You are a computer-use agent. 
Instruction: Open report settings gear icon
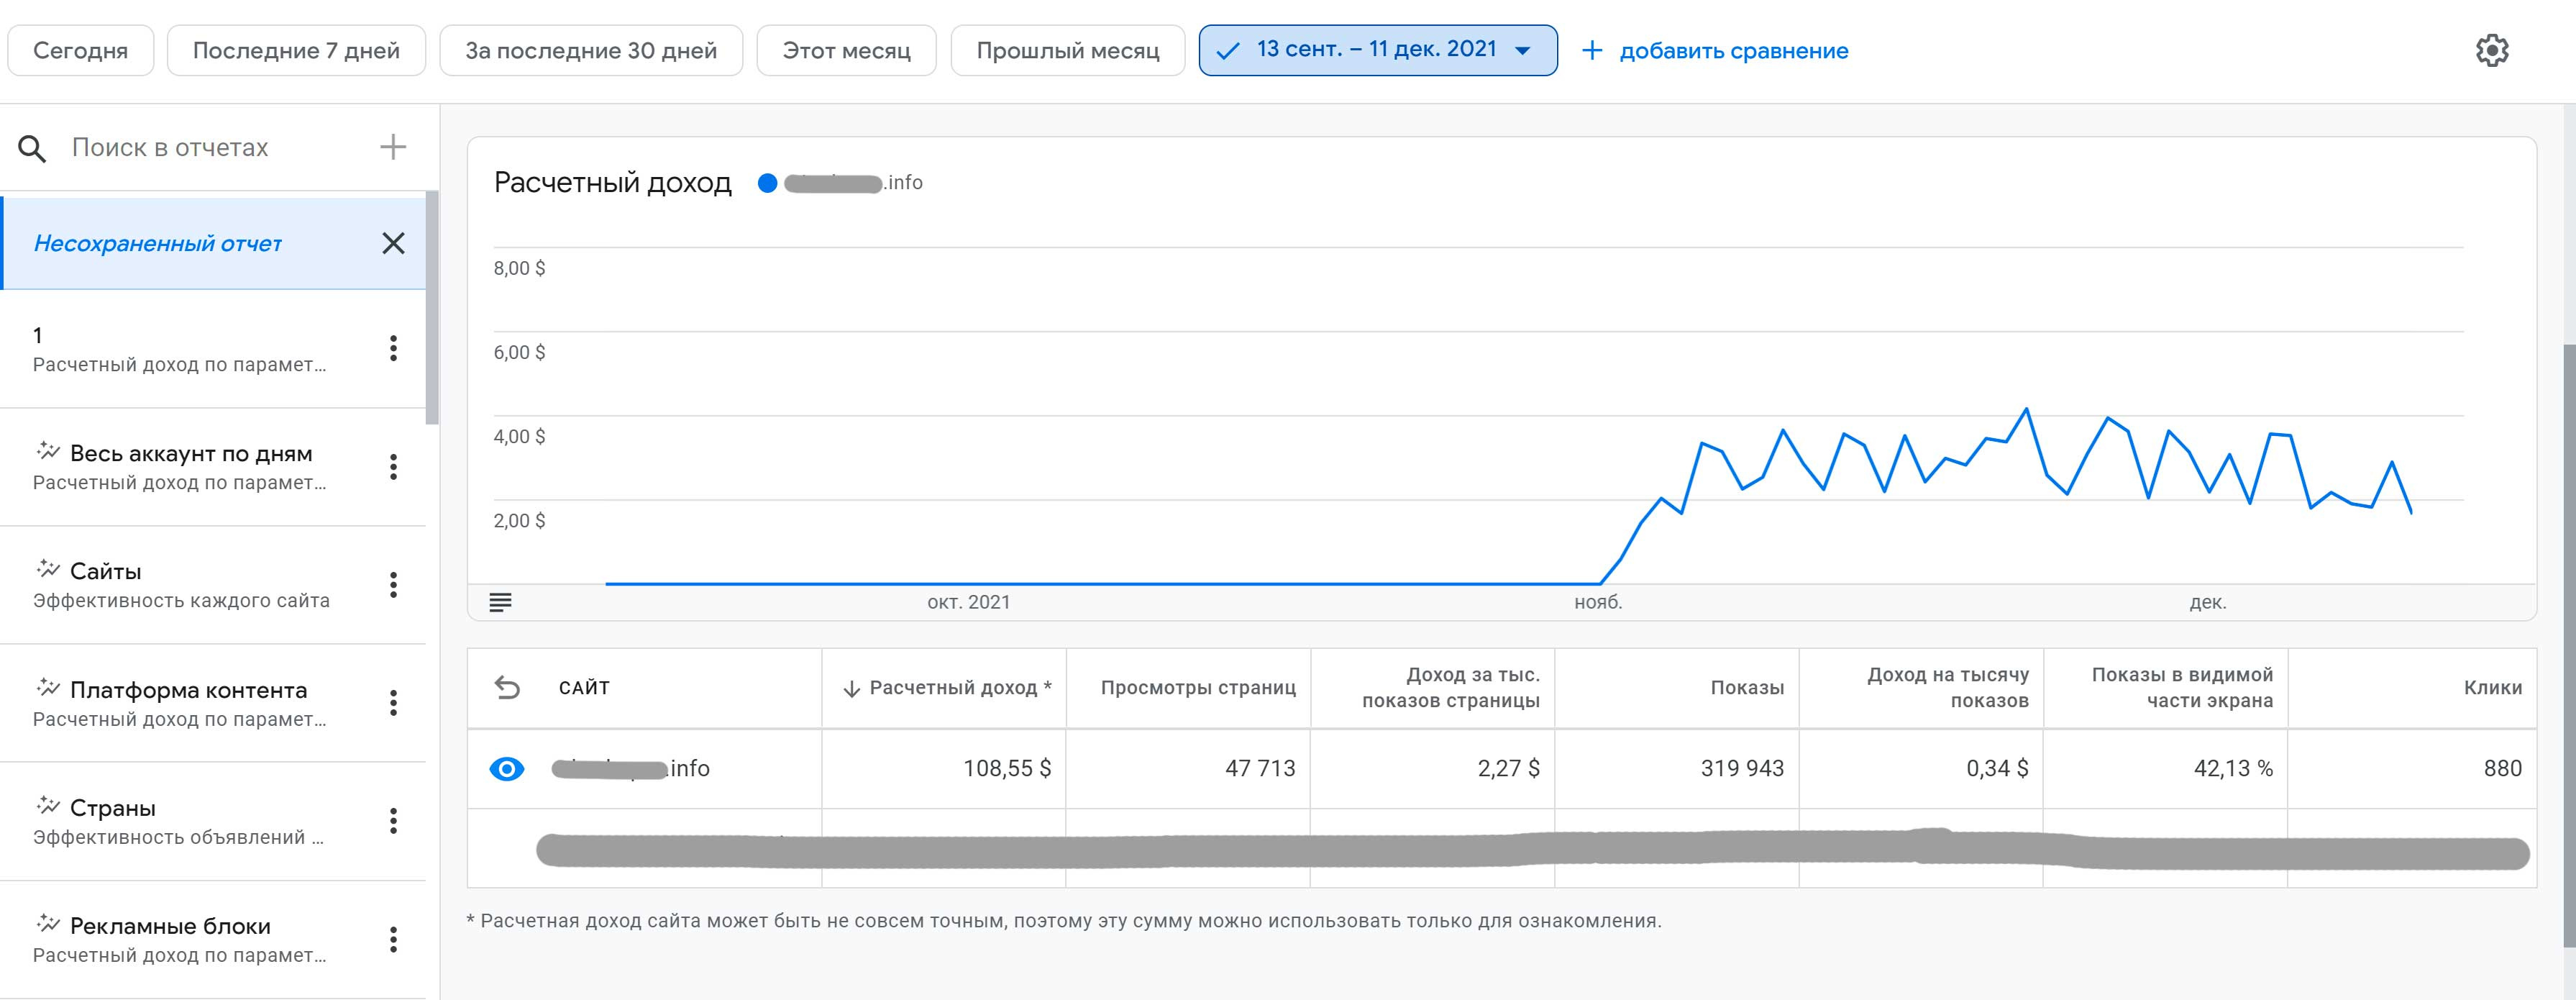(x=2491, y=50)
